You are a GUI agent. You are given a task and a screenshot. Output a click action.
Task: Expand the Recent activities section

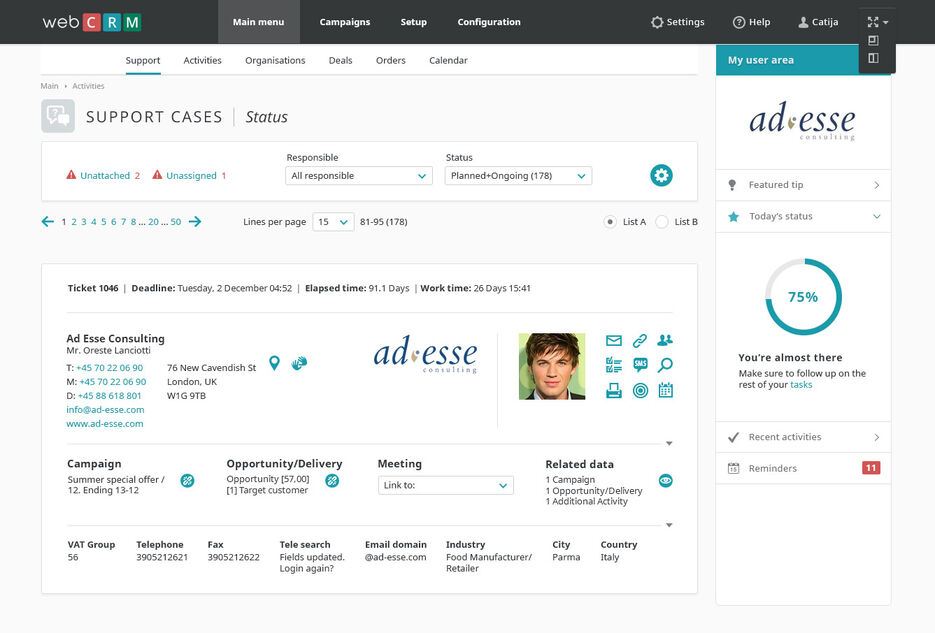tap(803, 437)
